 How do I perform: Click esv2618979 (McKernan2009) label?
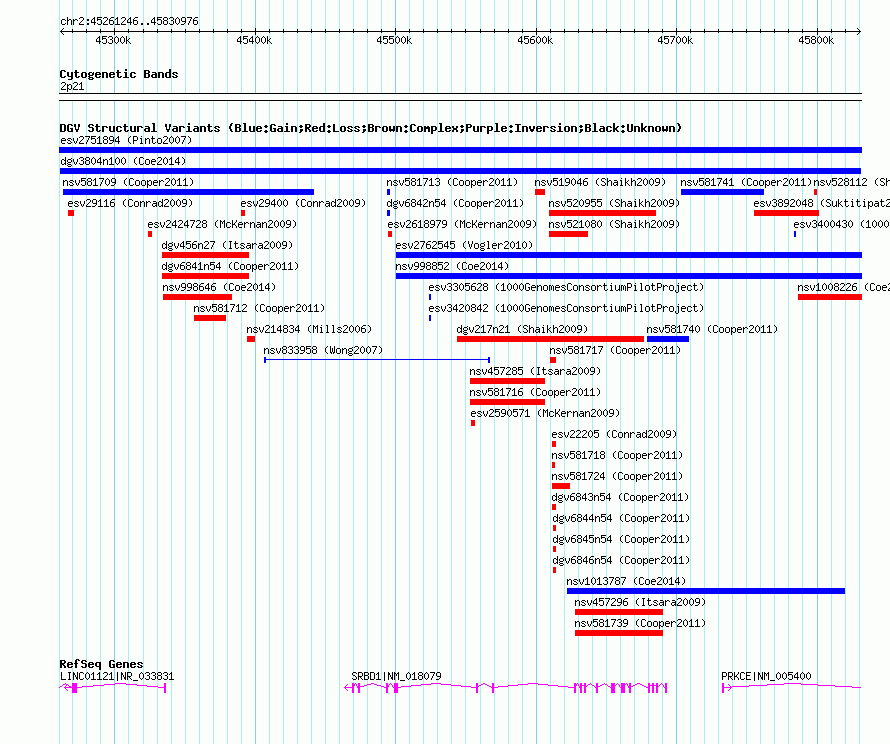coord(462,224)
